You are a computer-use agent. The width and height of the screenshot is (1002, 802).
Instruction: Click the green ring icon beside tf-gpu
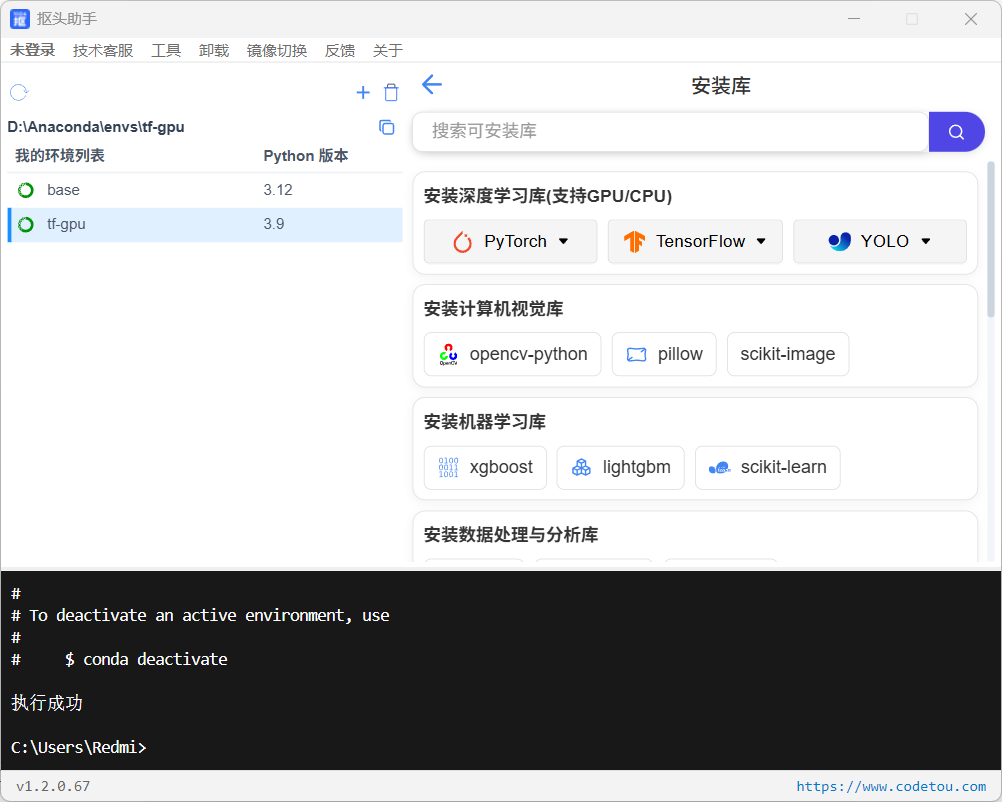[x=26, y=224]
